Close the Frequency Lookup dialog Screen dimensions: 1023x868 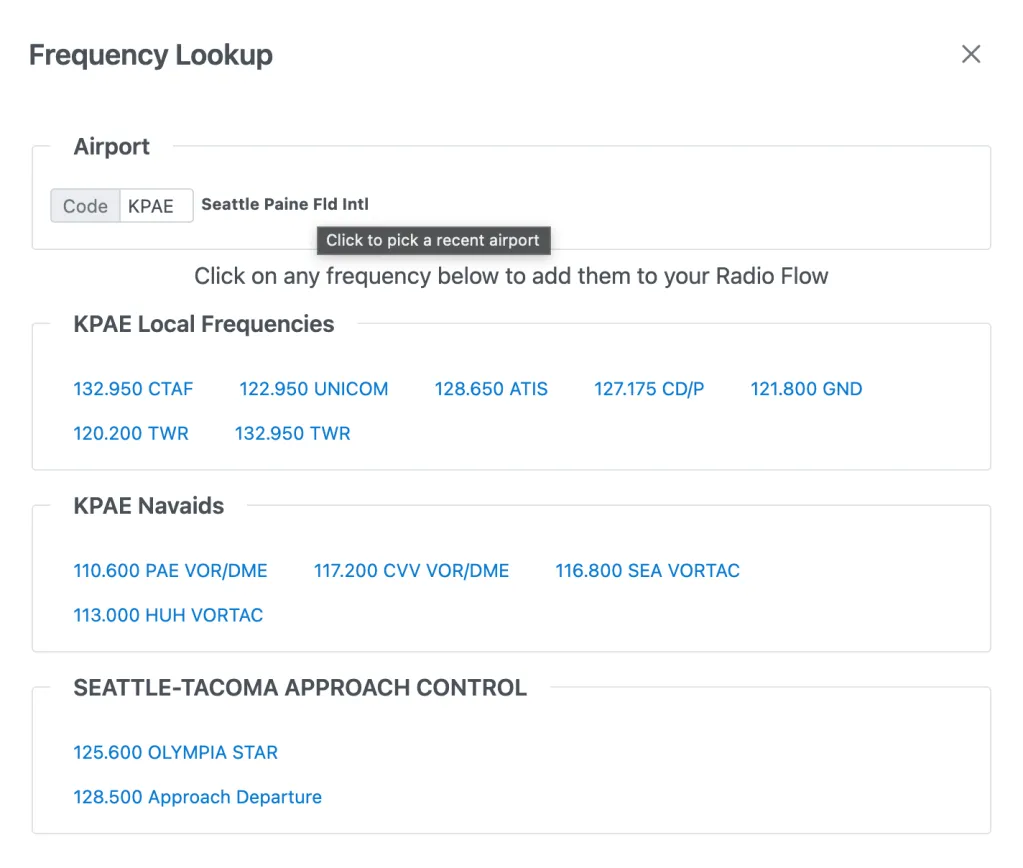coord(970,54)
